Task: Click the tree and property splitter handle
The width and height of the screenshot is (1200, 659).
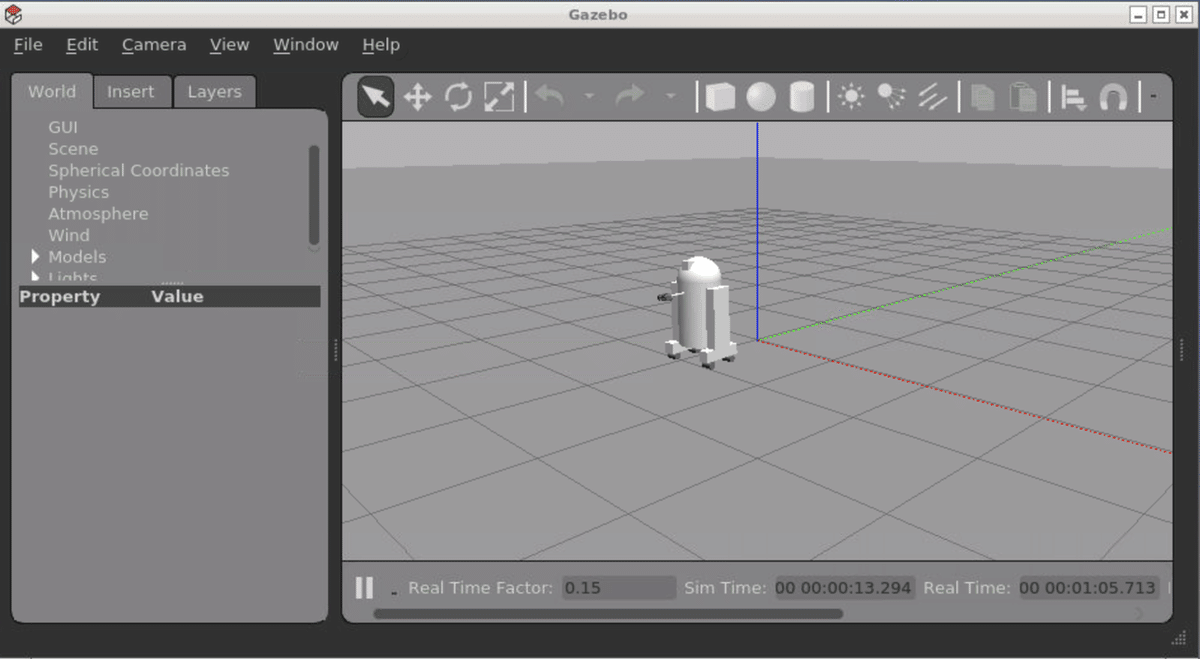Action: [172, 283]
